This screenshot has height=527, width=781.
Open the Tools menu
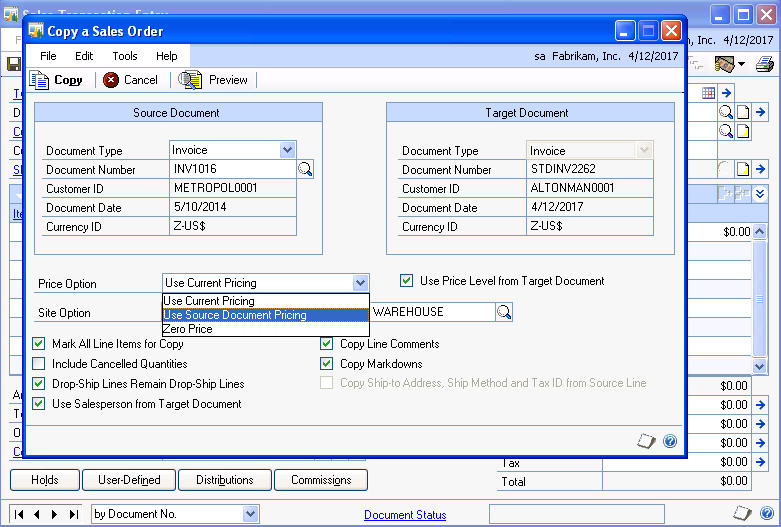[125, 56]
